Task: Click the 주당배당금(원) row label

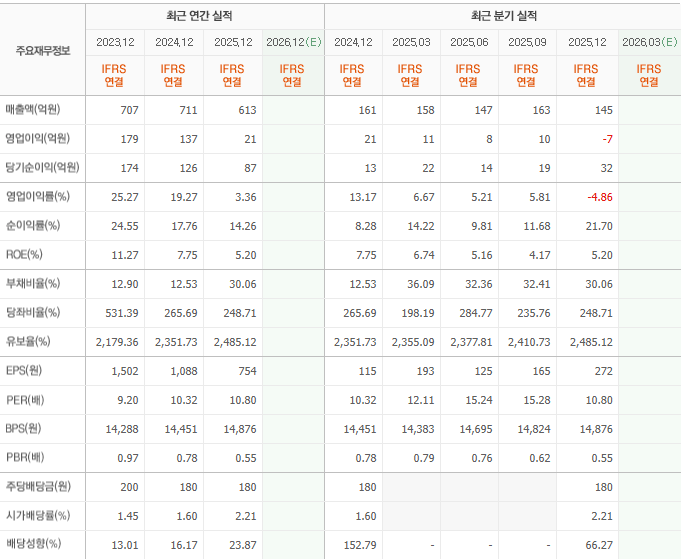Action: point(38,487)
